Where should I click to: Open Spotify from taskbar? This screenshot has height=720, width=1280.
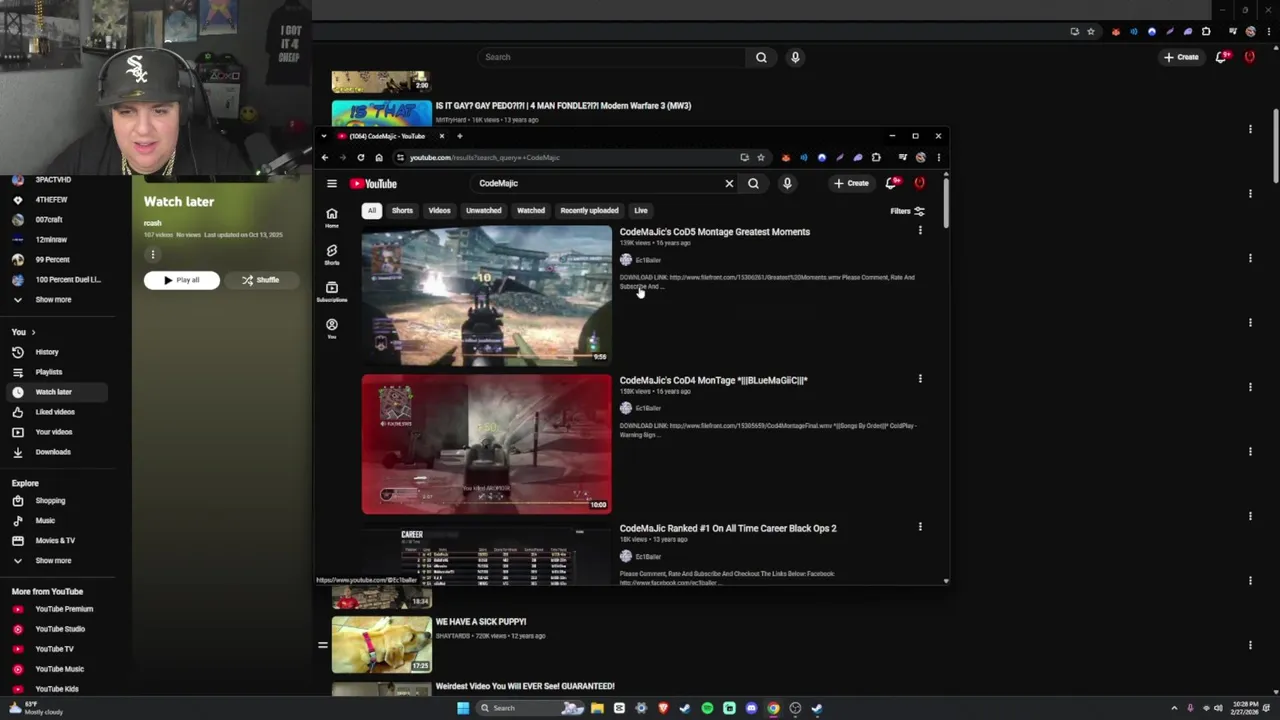pyautogui.click(x=707, y=708)
